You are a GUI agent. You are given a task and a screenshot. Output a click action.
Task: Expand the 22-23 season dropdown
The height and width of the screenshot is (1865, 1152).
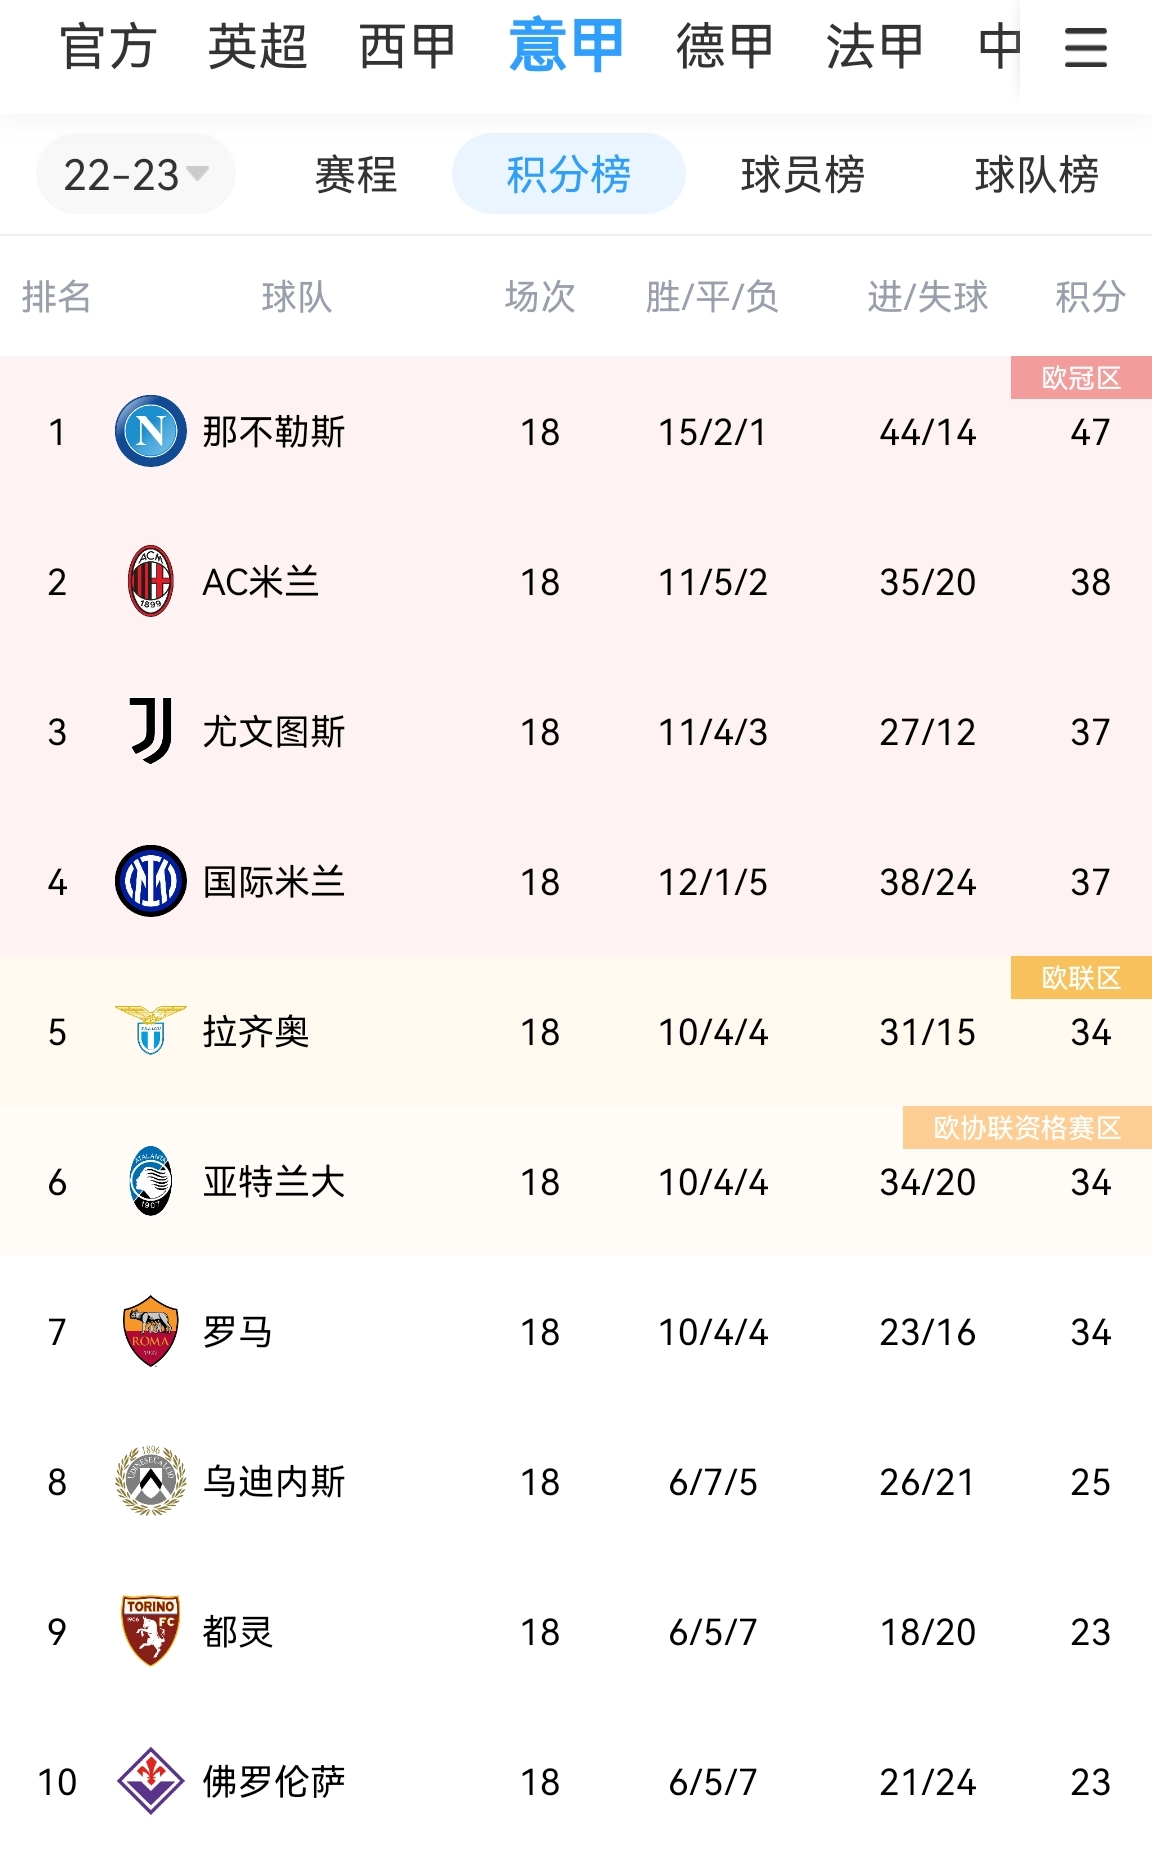[136, 174]
